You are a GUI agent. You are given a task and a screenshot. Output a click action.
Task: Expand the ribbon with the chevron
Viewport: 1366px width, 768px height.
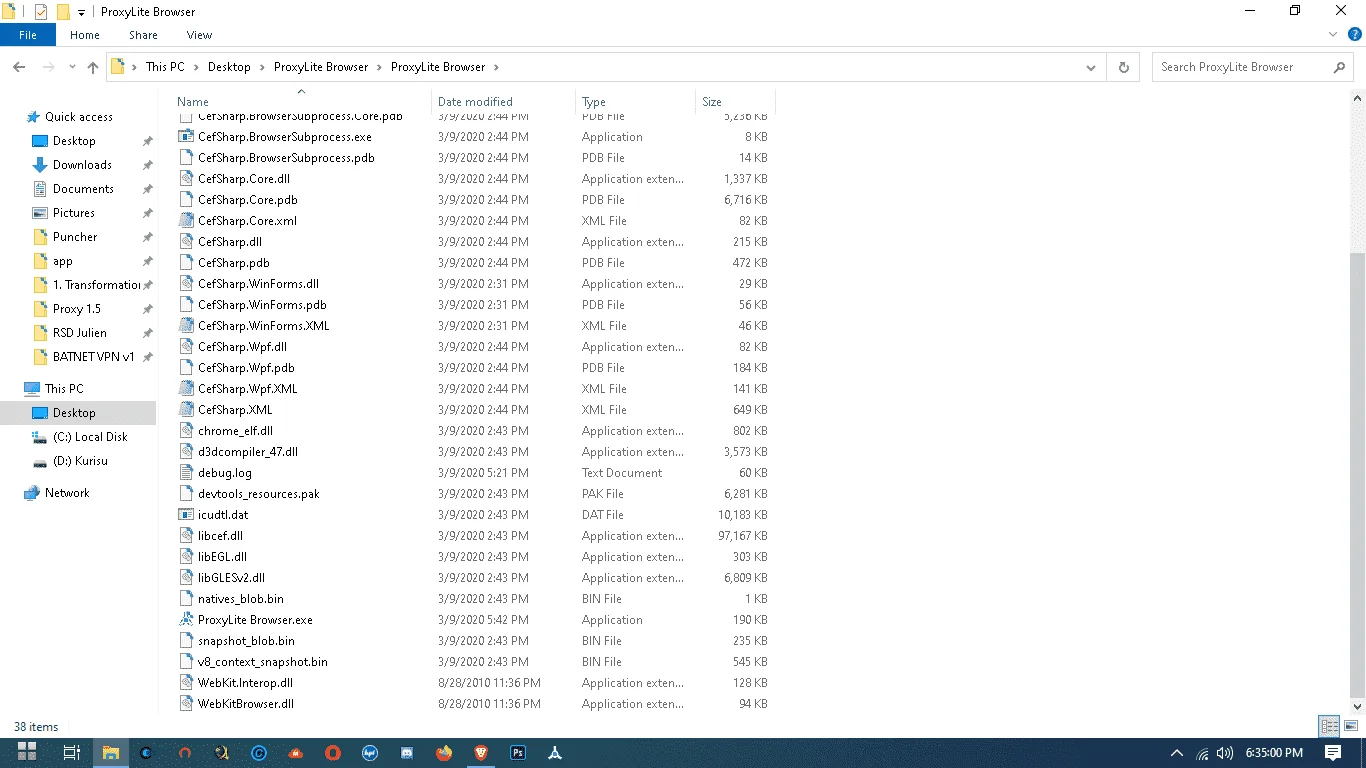click(x=1333, y=35)
